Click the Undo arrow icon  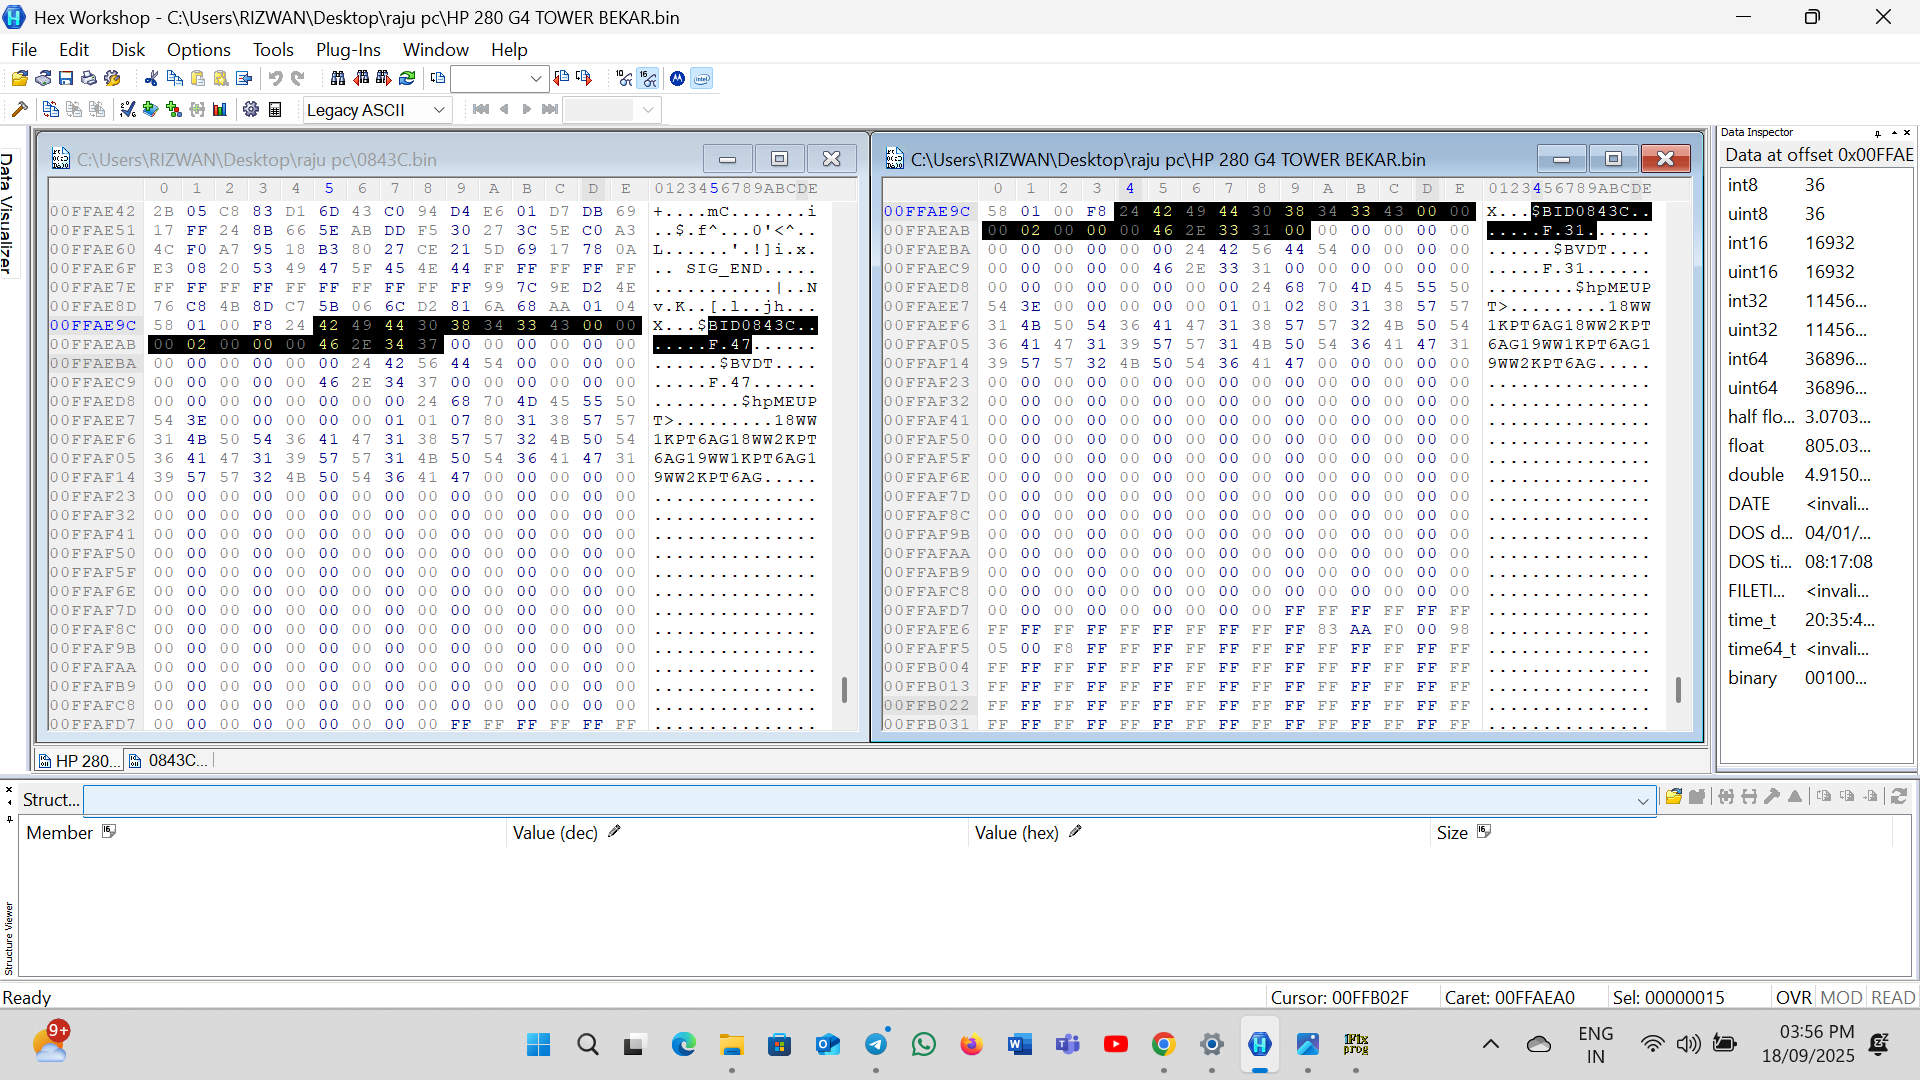(275, 78)
